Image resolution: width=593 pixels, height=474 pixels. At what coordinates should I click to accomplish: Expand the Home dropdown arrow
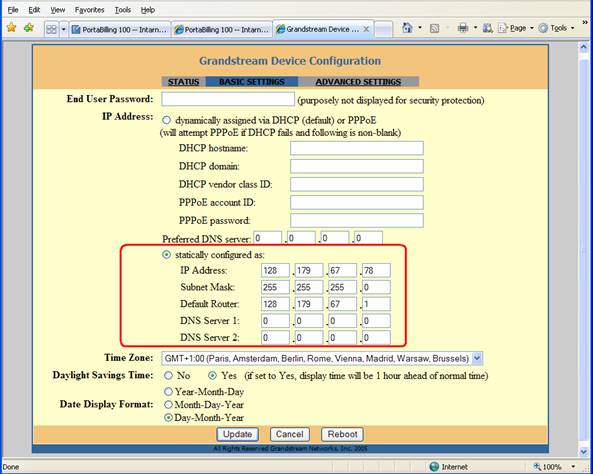420,28
